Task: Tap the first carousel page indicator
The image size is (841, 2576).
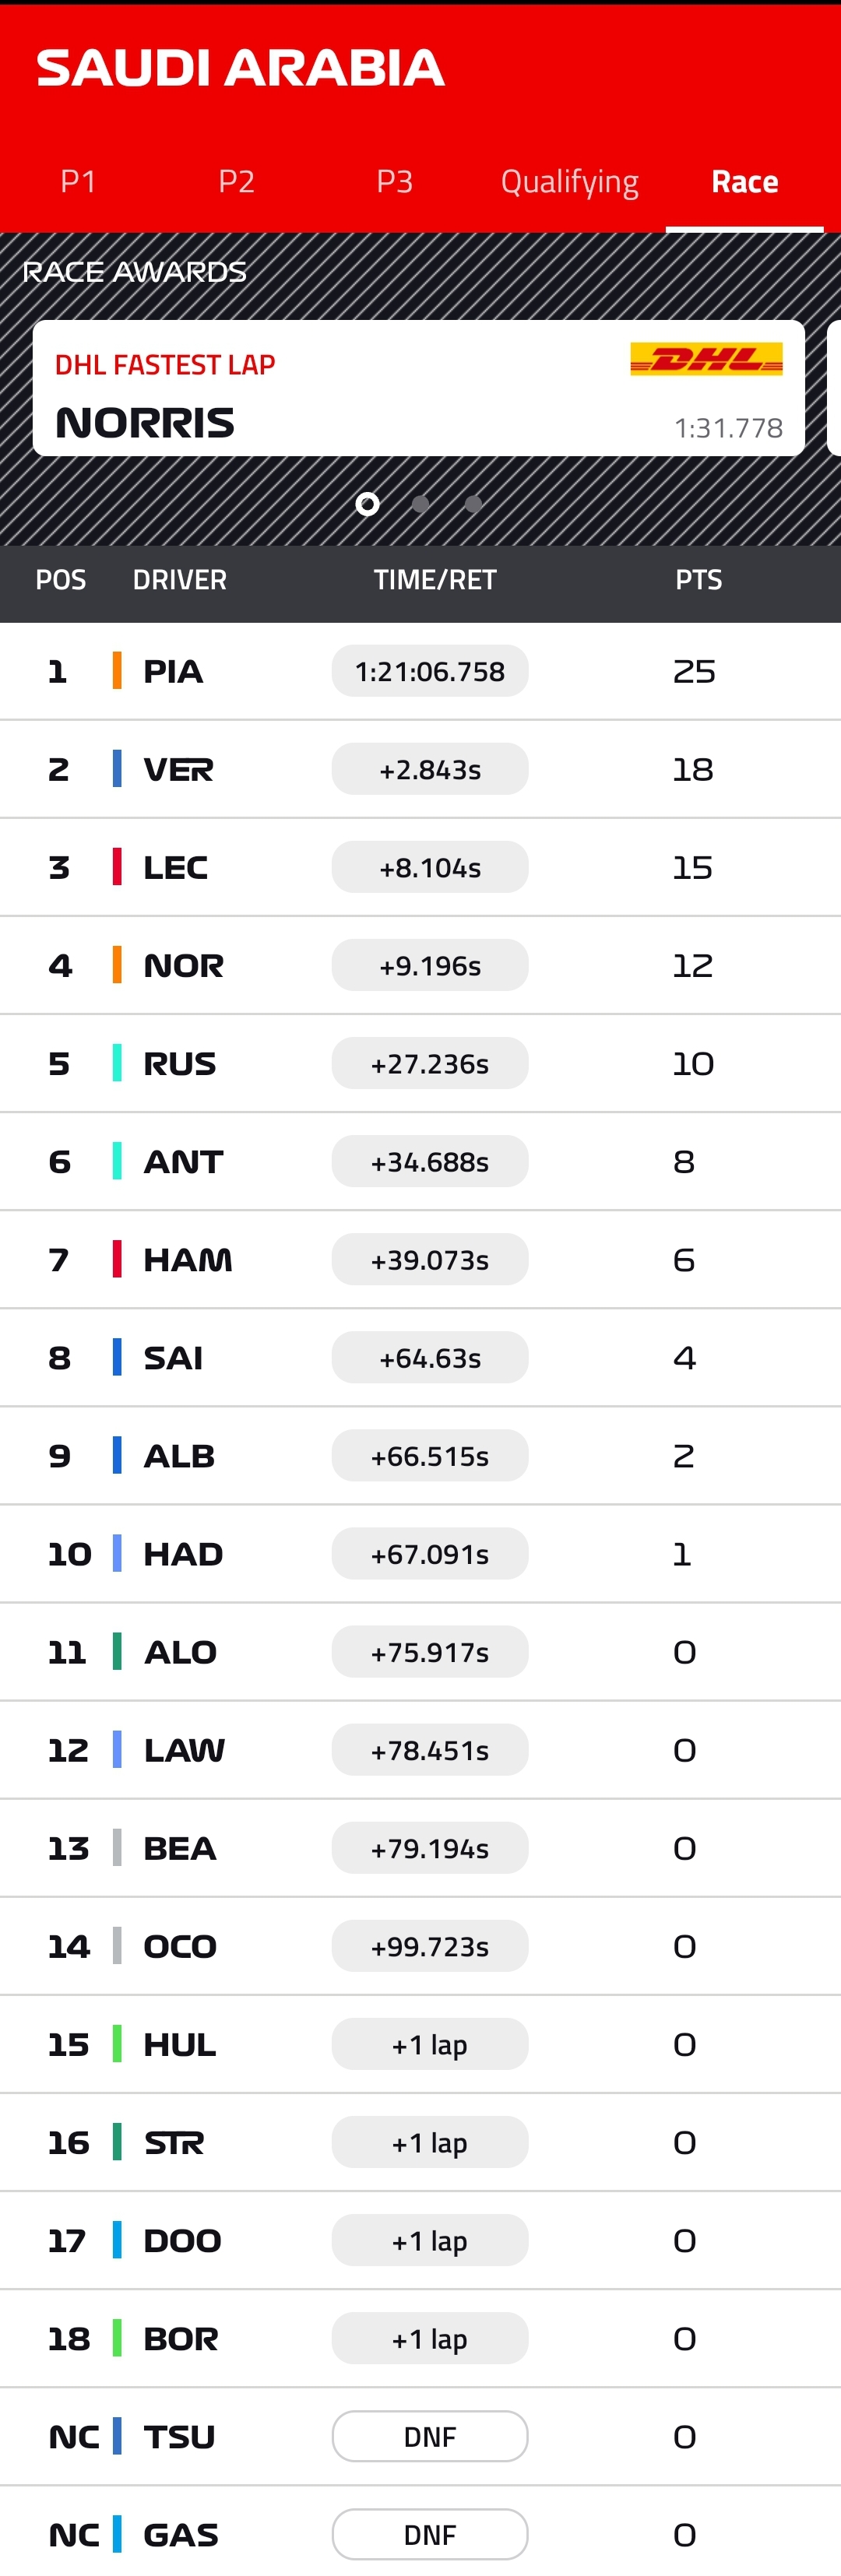Action: pyautogui.click(x=368, y=504)
